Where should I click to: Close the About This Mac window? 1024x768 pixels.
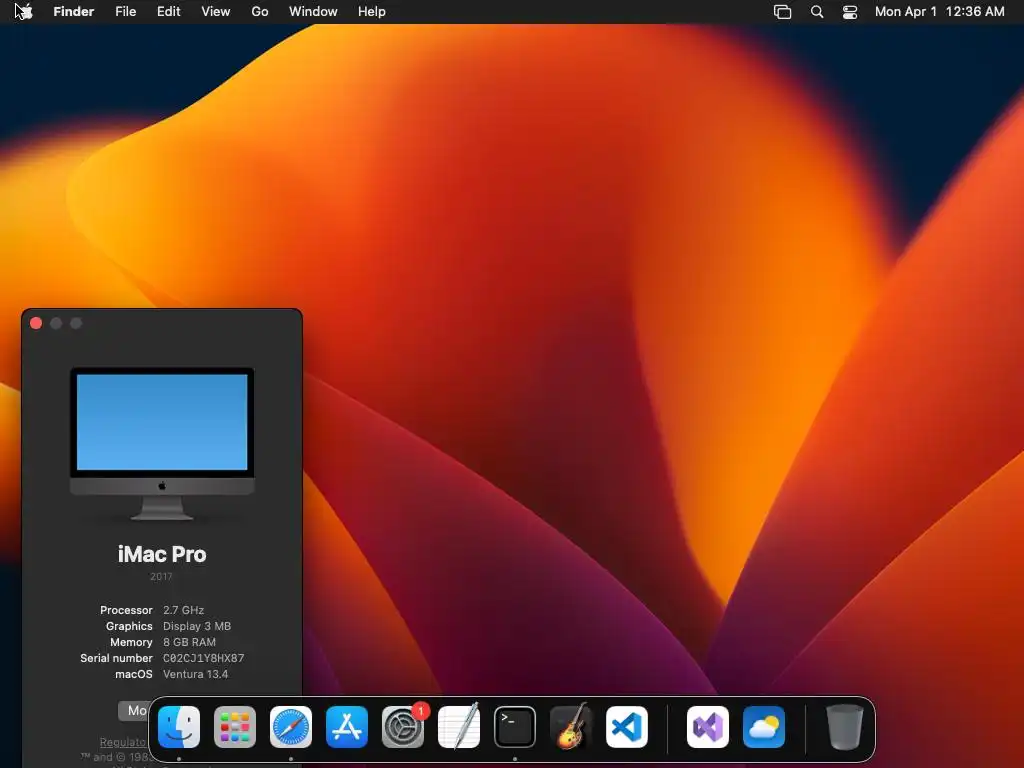[x=36, y=323]
